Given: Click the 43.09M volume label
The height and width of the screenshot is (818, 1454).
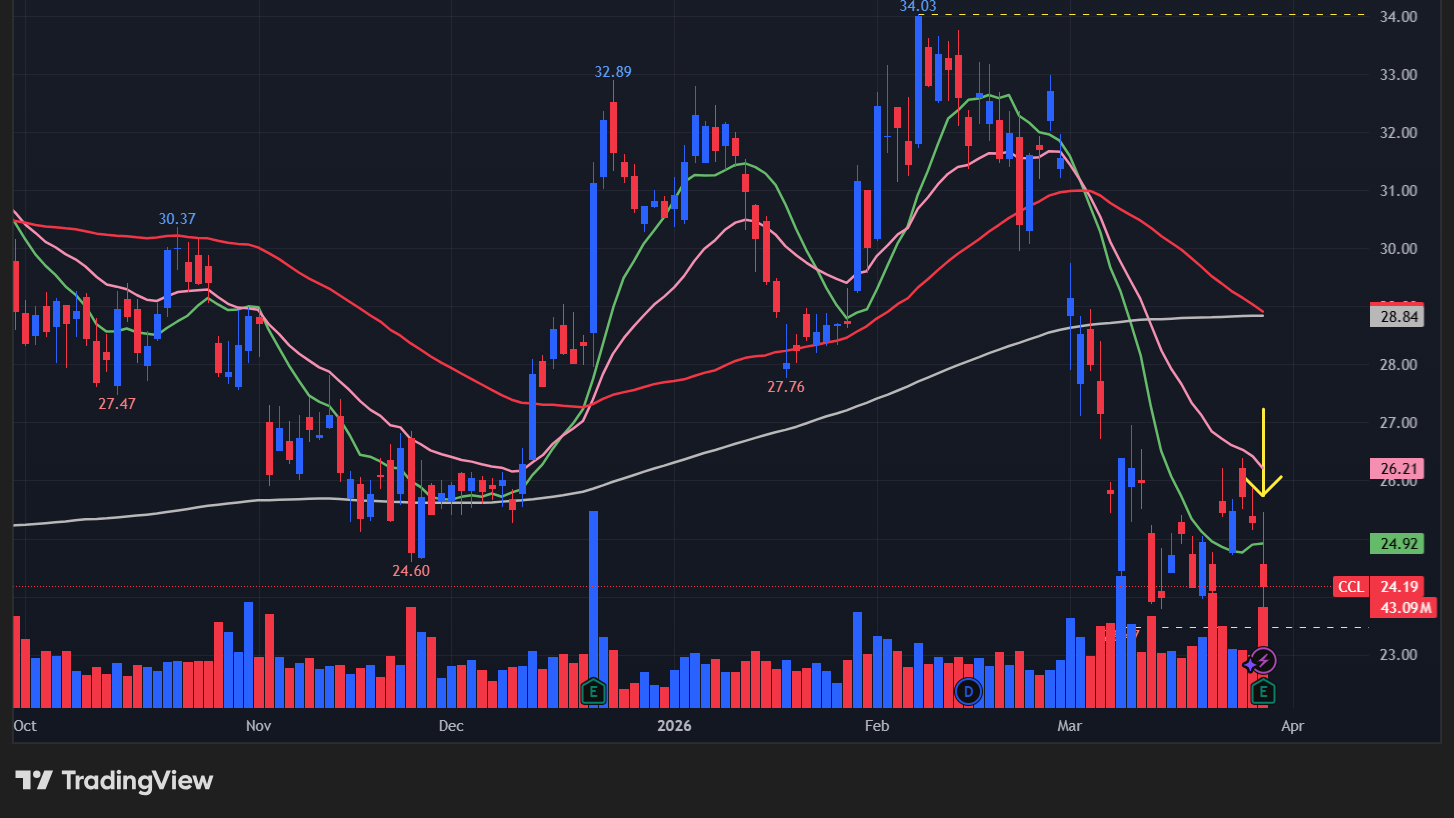Looking at the screenshot, I should pos(1401,607).
